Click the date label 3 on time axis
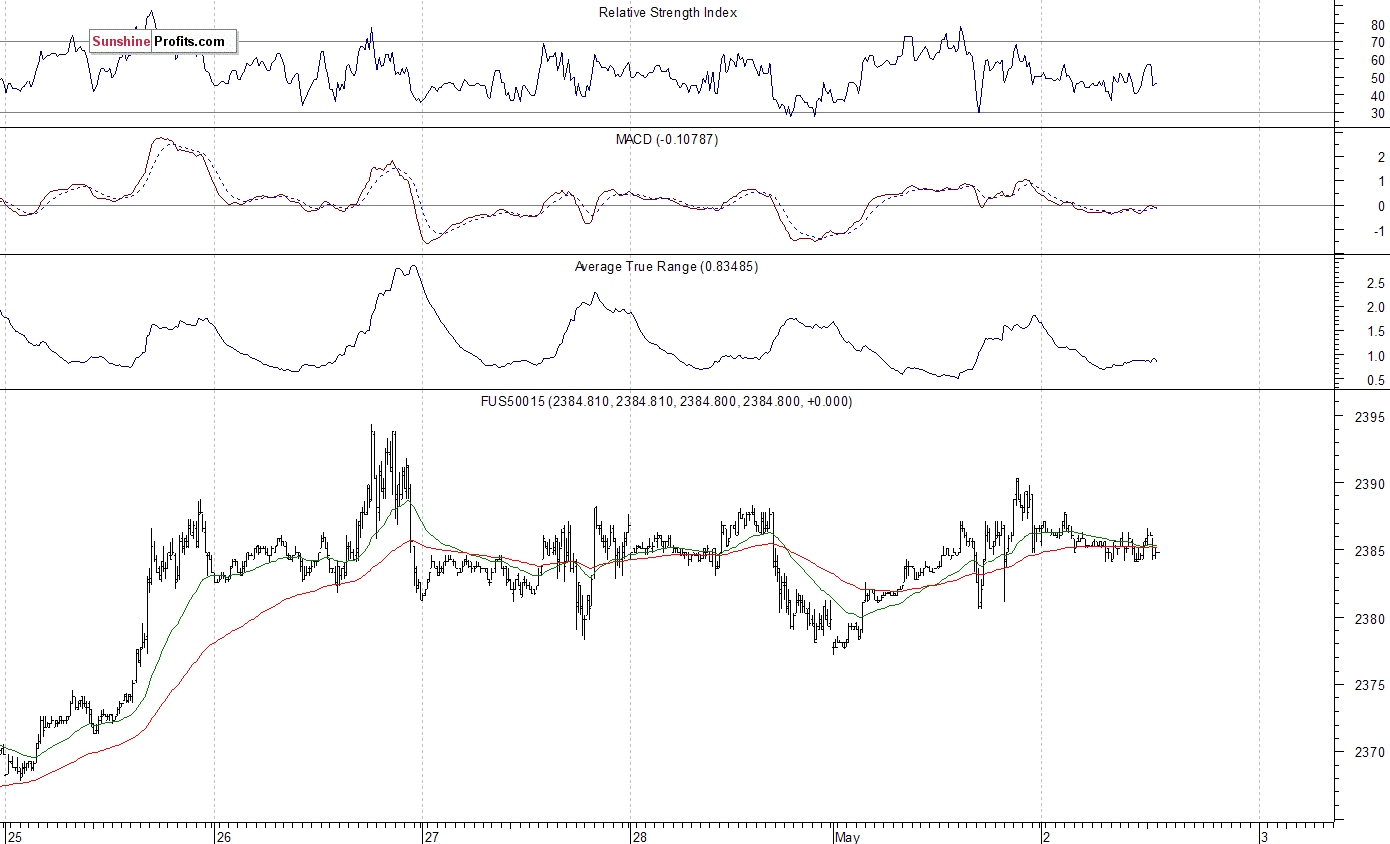The width and height of the screenshot is (1390, 844). [x=1264, y=836]
